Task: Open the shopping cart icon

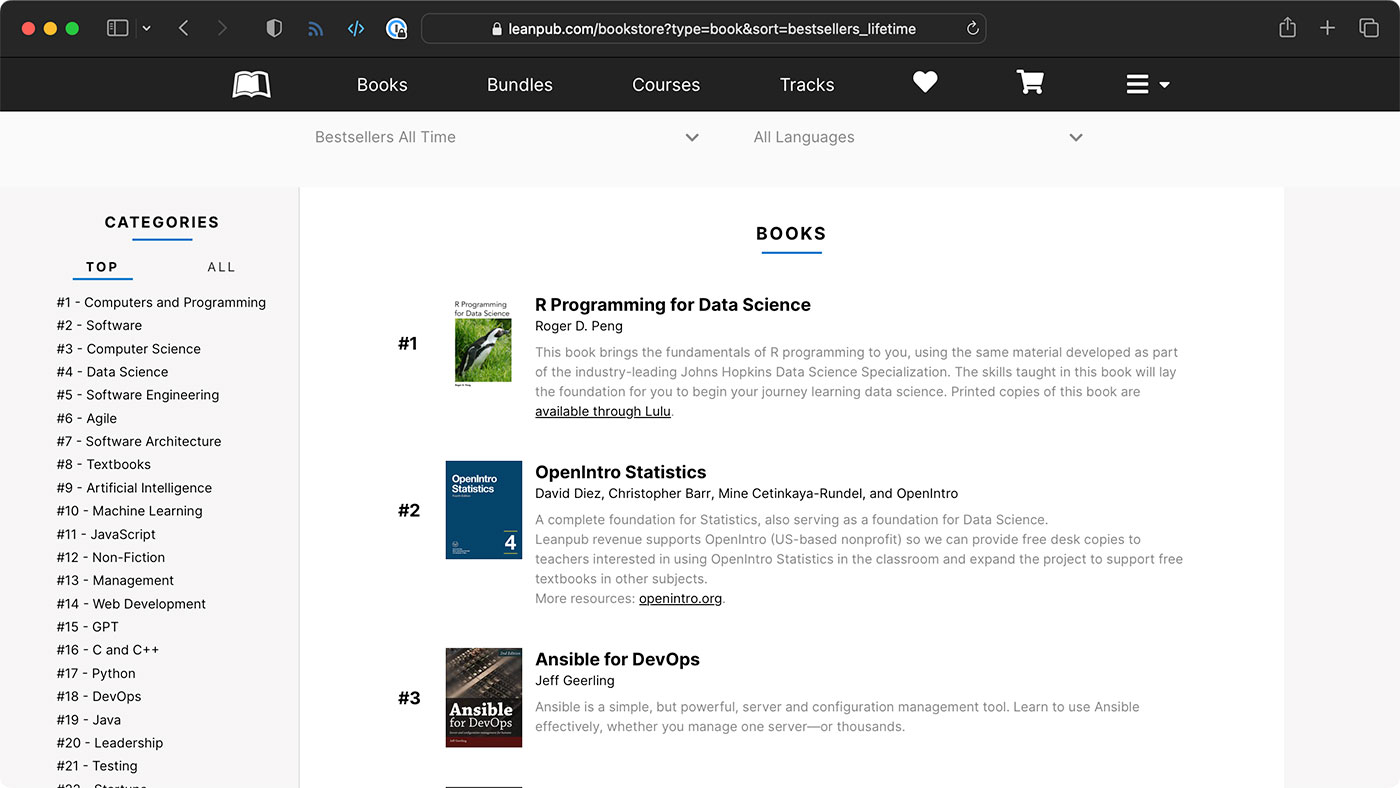Action: pos(1030,83)
